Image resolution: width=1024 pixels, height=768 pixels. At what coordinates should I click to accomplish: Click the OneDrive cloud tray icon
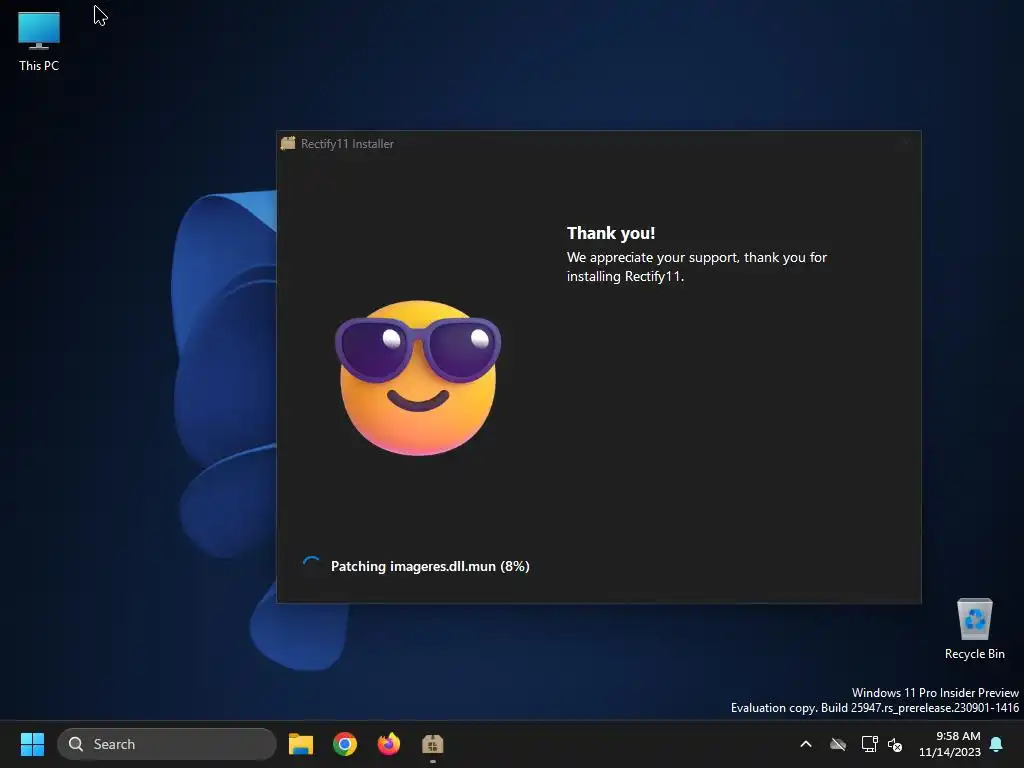(838, 744)
